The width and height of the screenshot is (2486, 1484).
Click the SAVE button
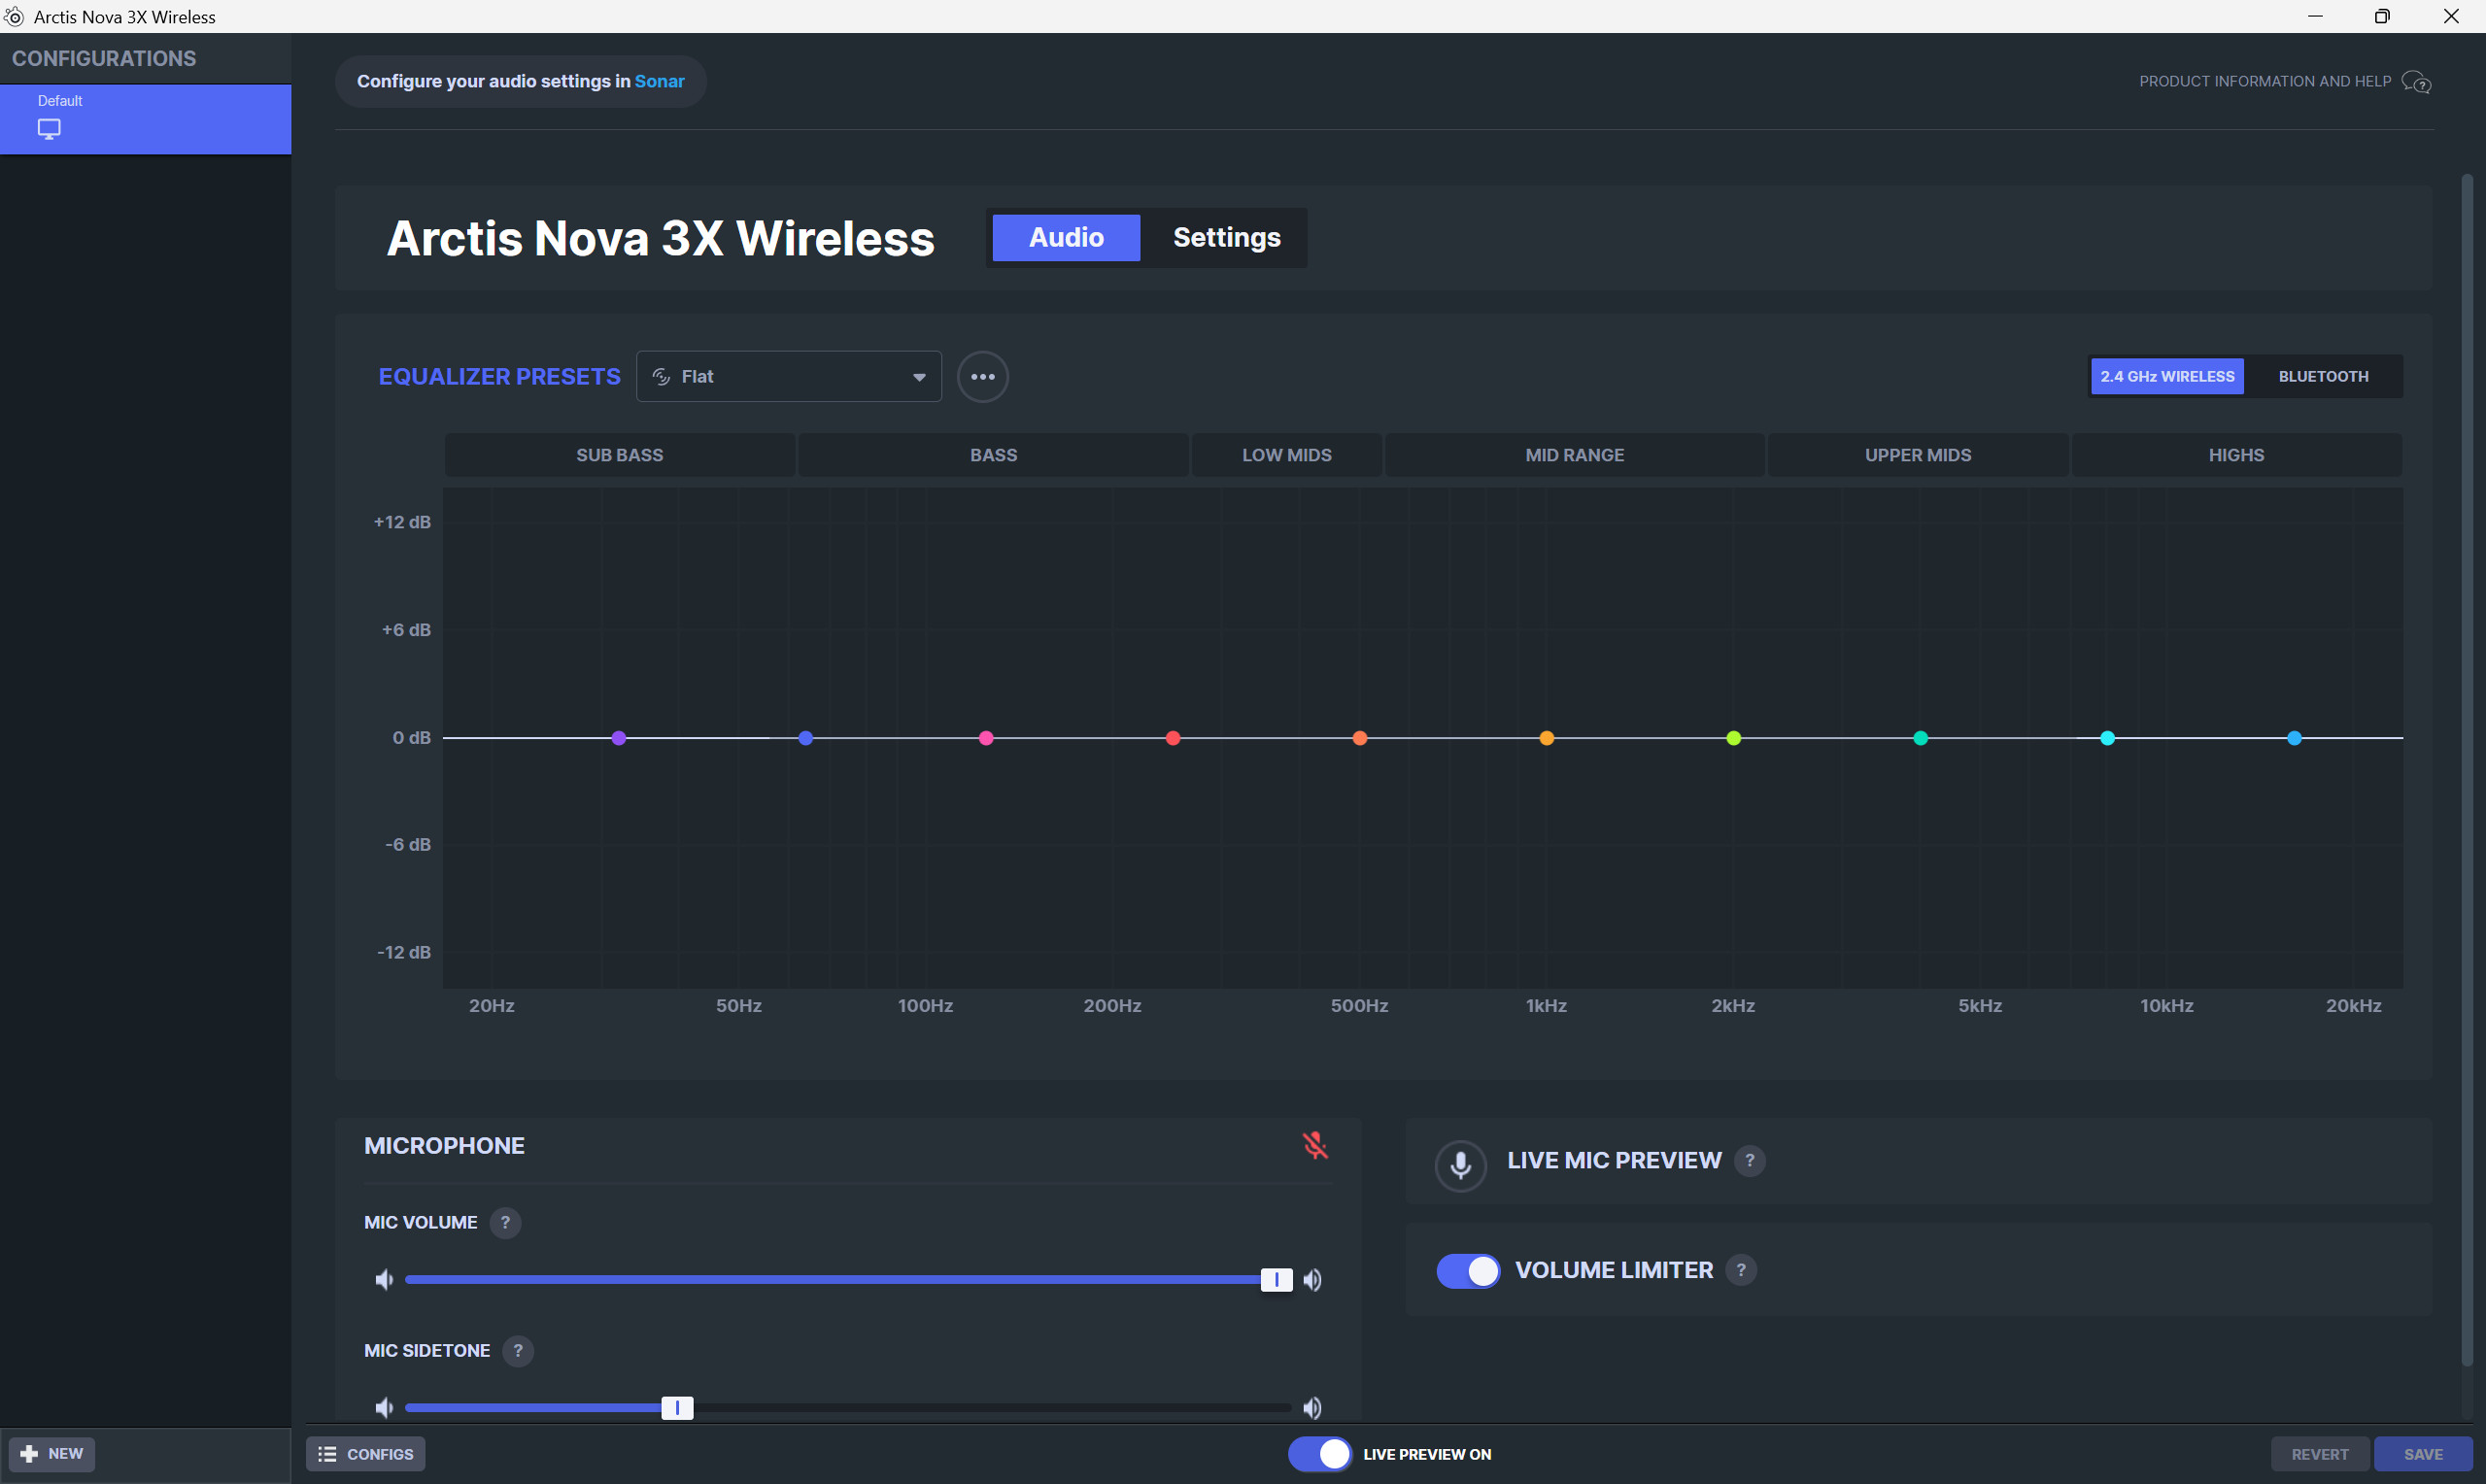pos(2423,1455)
